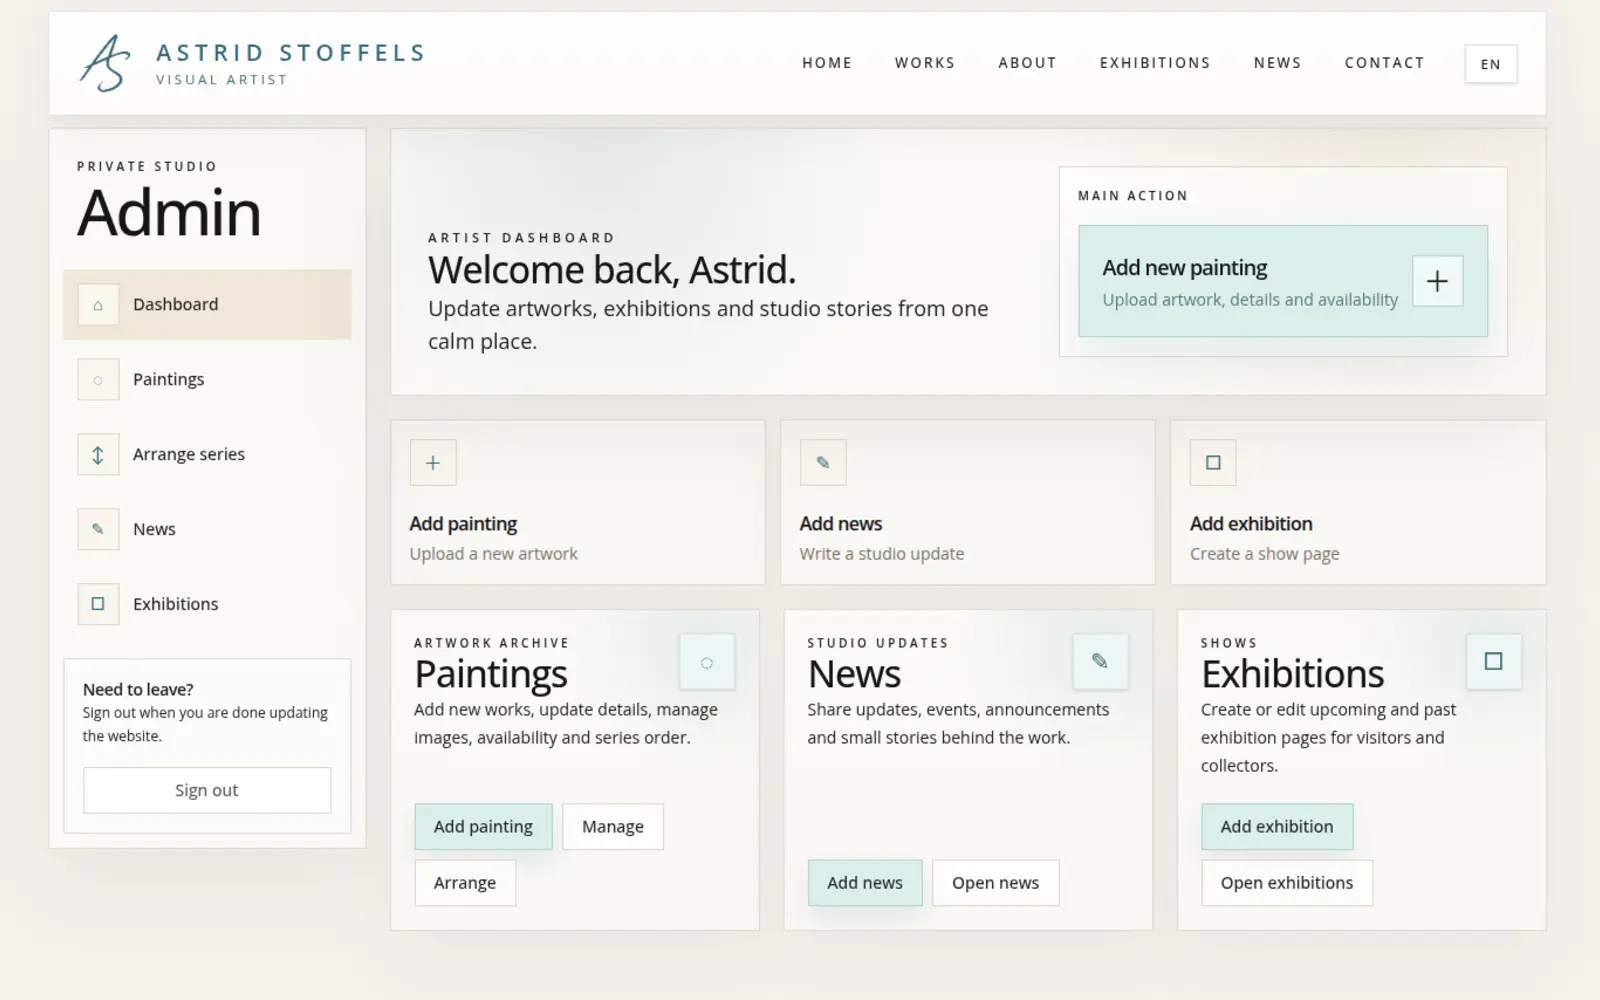Click the Exhibitions square icon in sidebar
The image size is (1600, 1000).
(98, 604)
